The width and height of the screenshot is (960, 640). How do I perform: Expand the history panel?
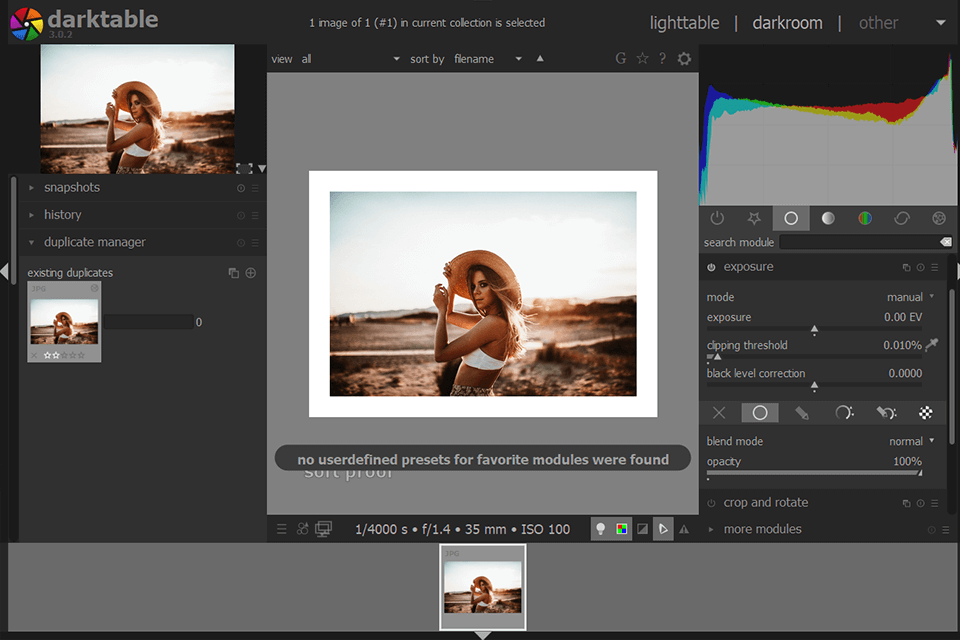tap(62, 214)
